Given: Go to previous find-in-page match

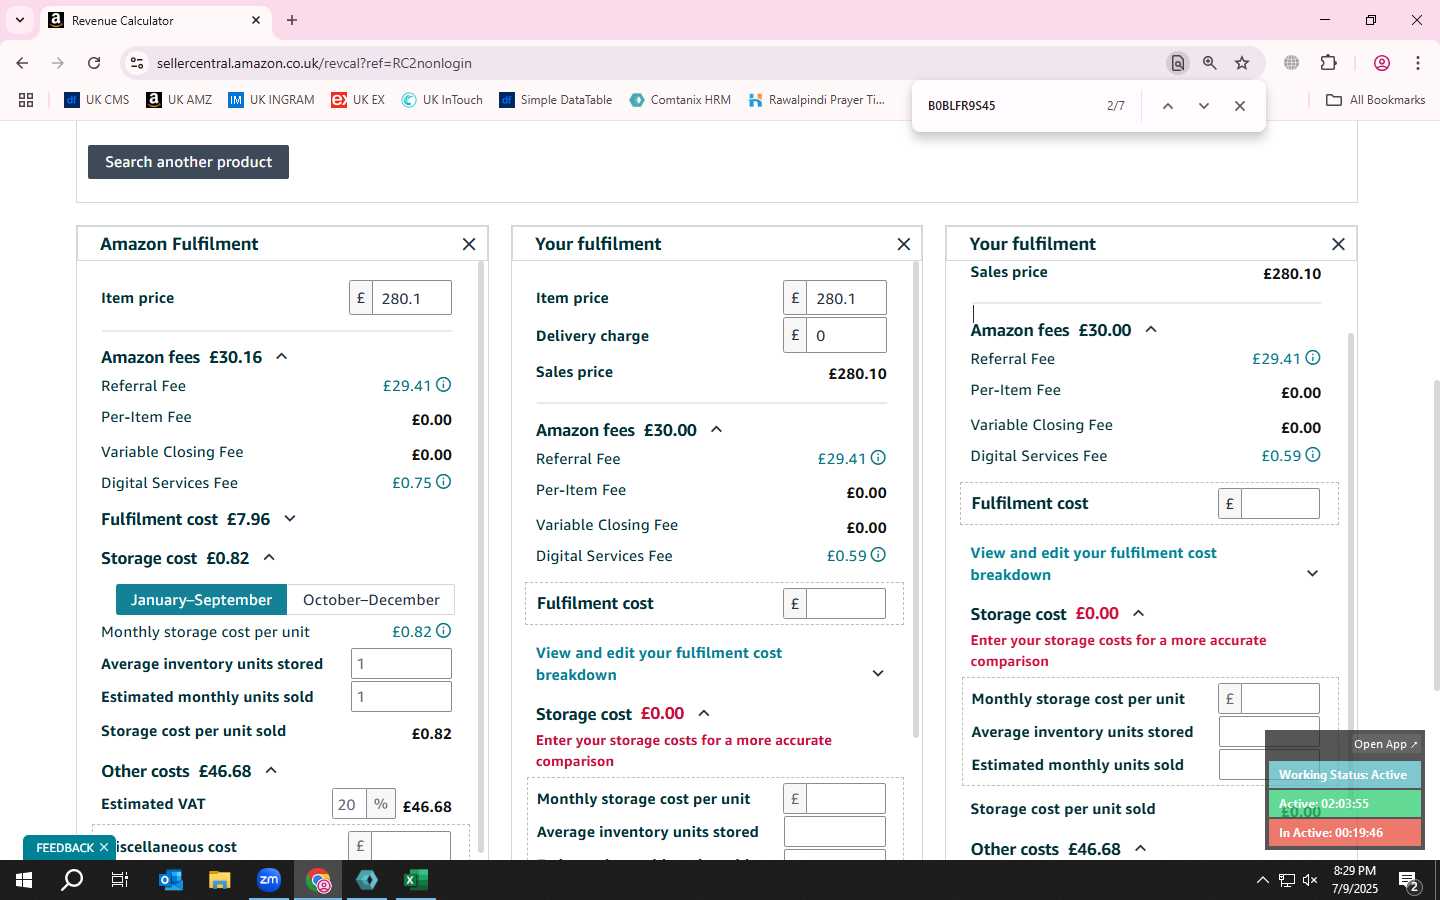Looking at the screenshot, I should coord(1167,106).
